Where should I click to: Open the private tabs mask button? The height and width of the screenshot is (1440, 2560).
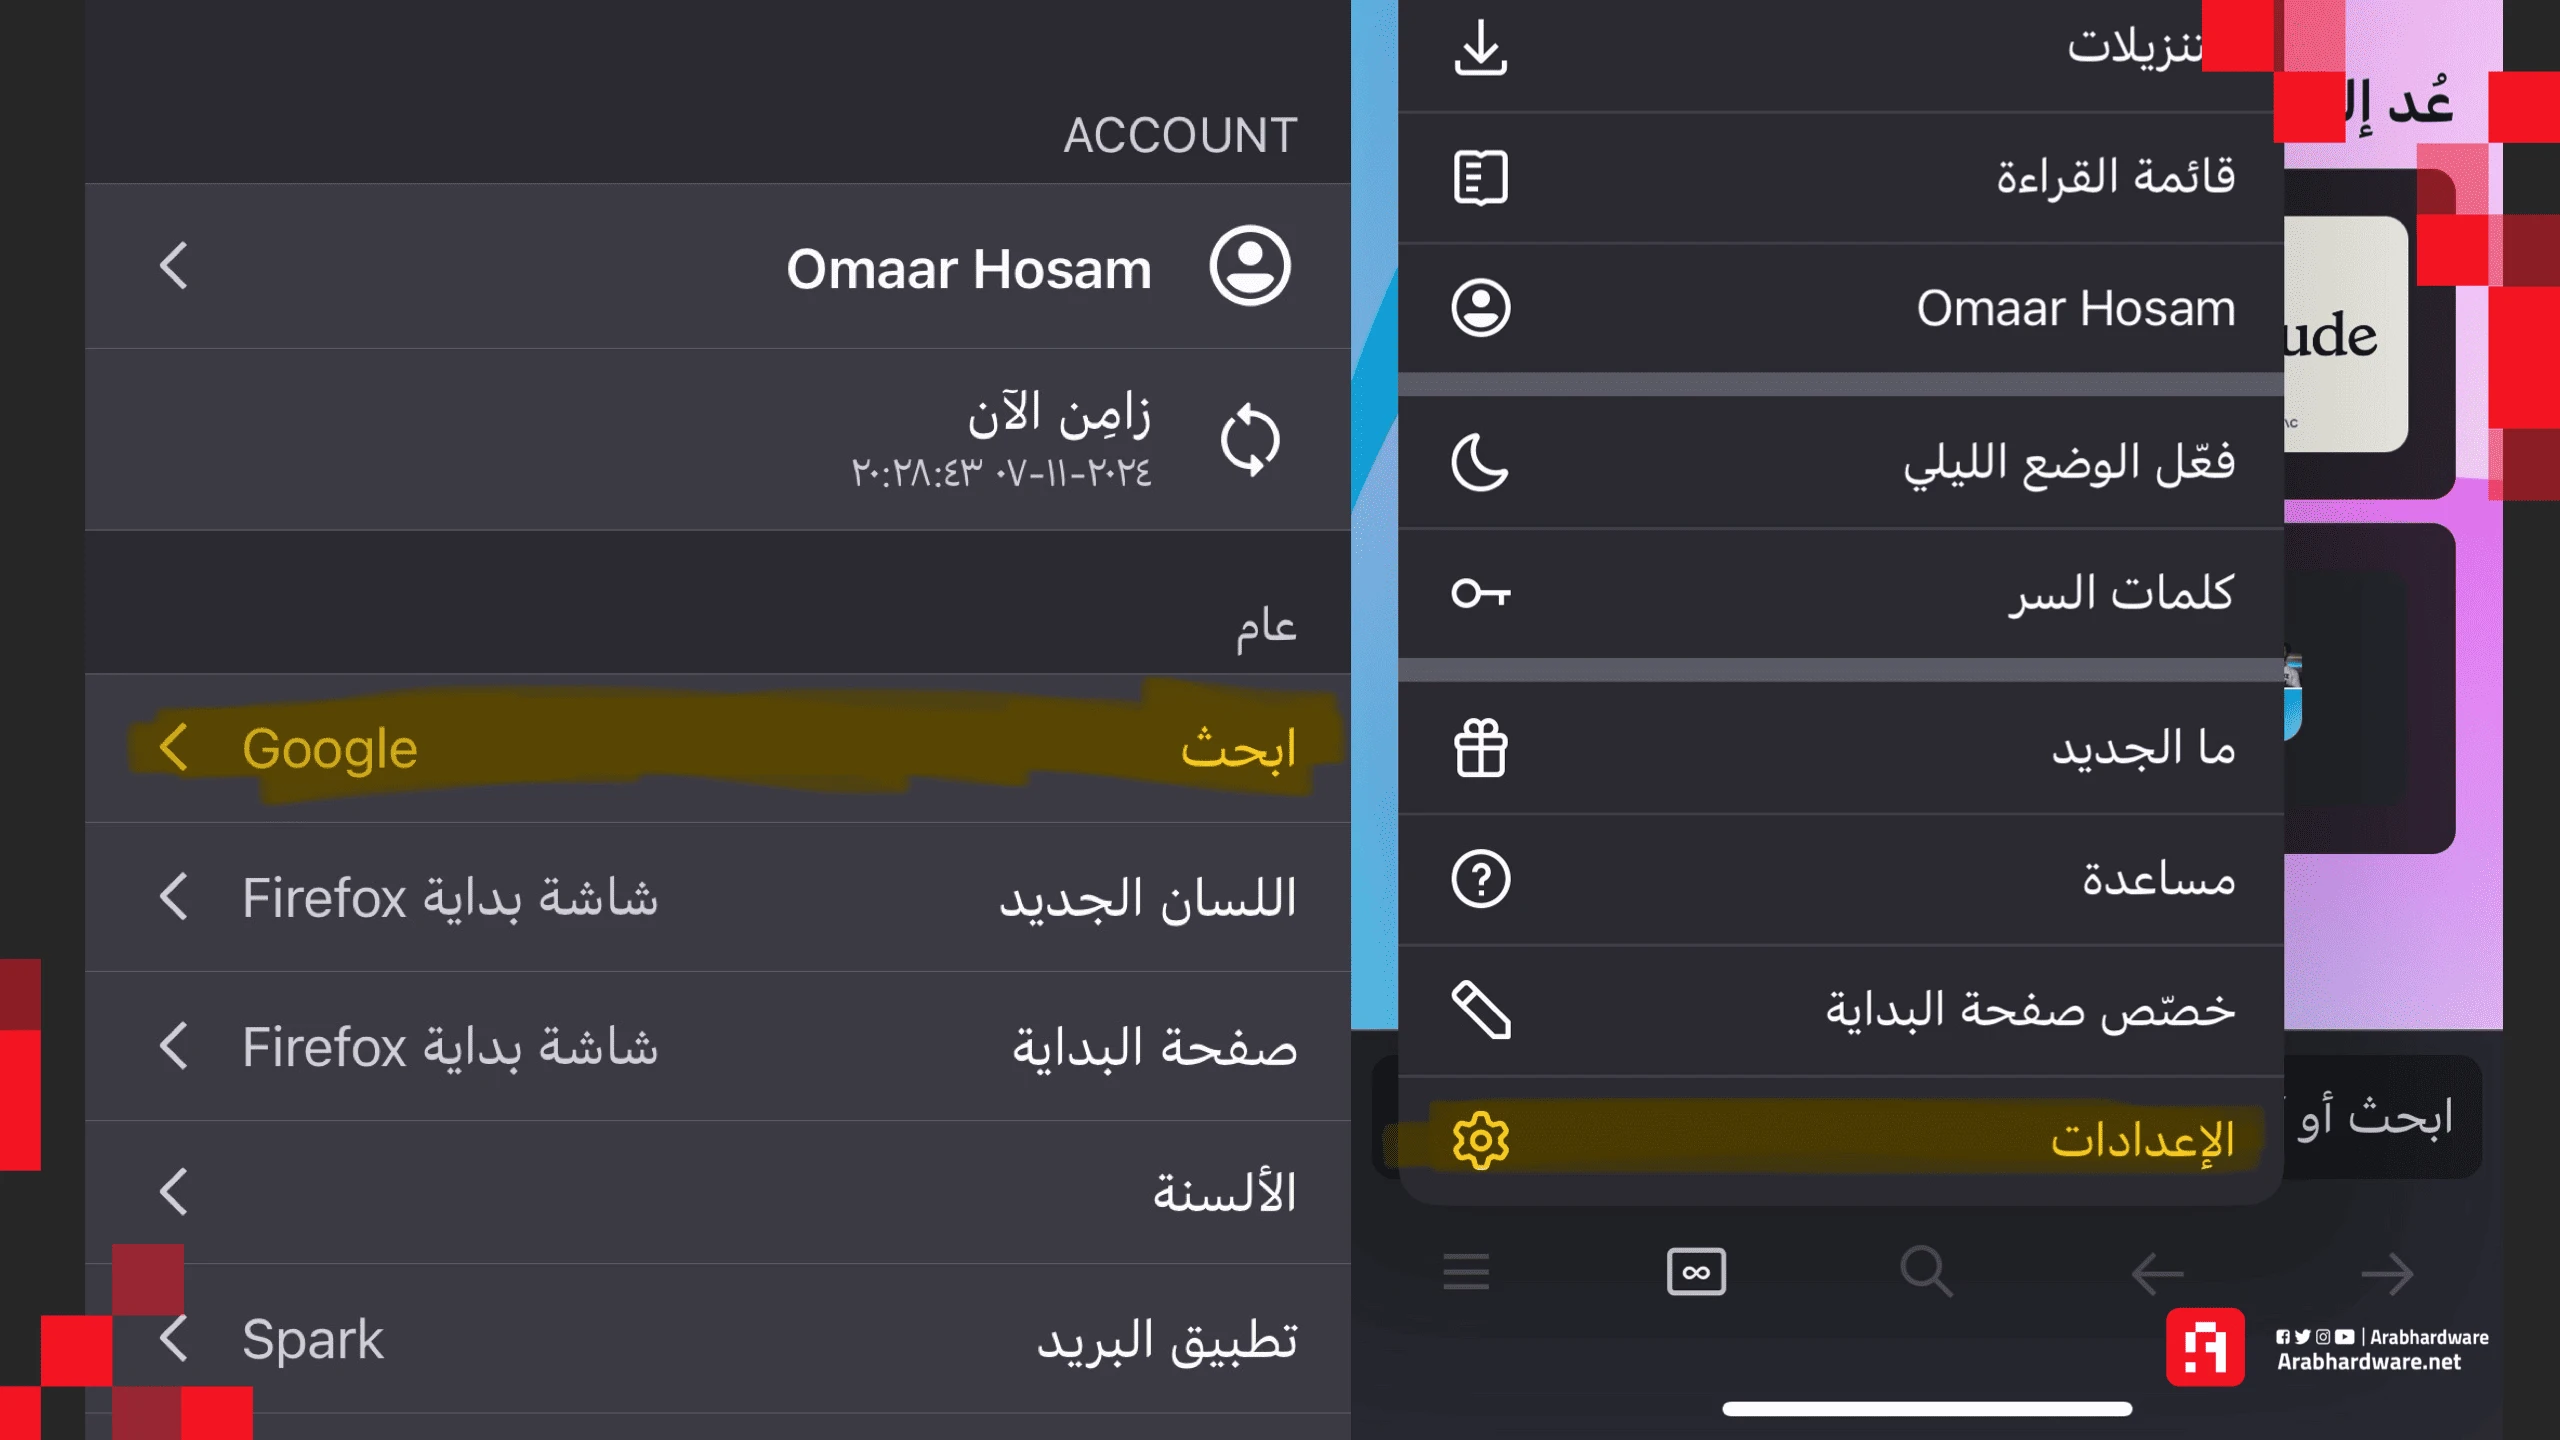click(1696, 1272)
